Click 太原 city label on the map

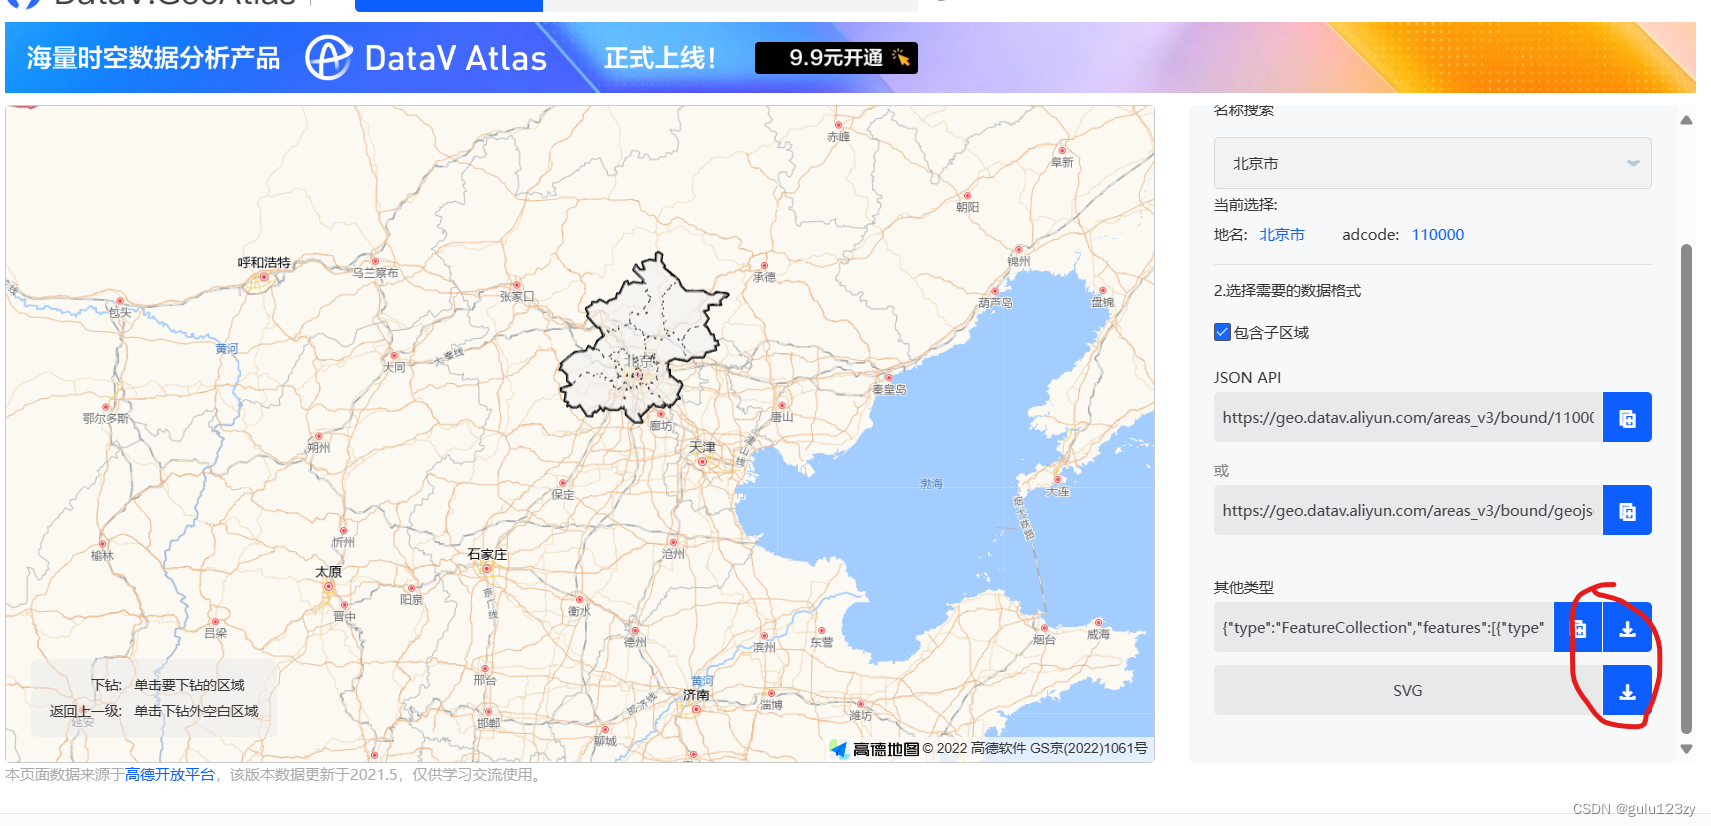click(328, 572)
